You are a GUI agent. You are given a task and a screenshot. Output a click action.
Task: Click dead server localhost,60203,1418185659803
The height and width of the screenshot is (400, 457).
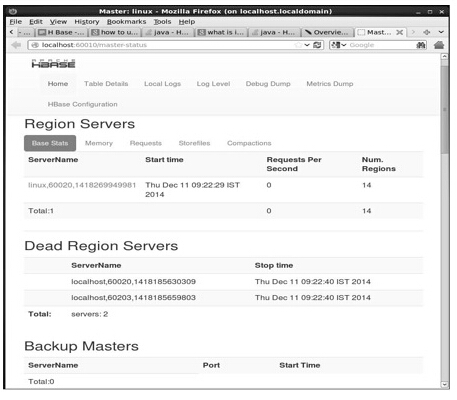133,298
